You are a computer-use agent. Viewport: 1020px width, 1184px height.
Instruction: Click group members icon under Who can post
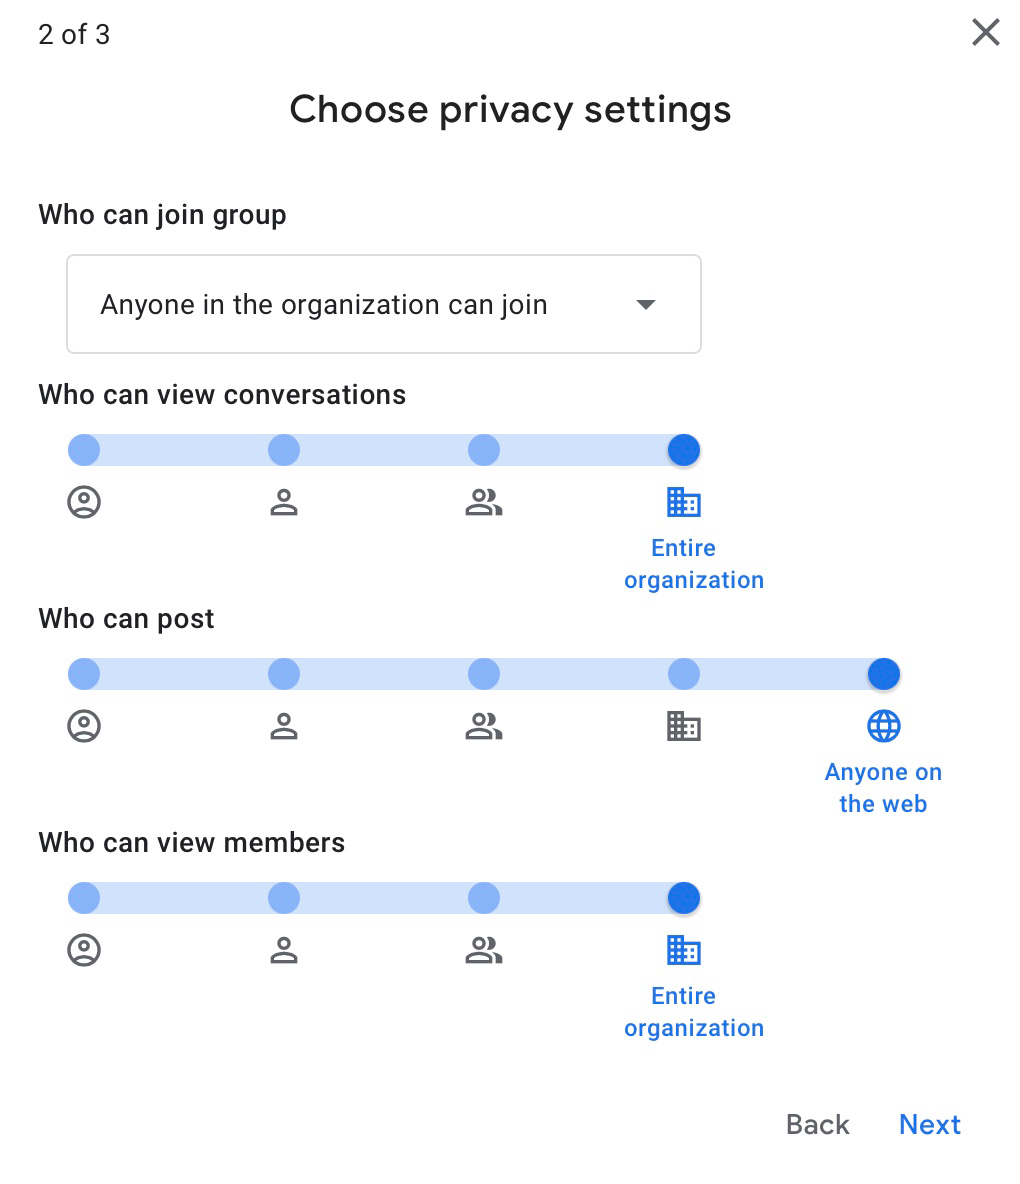(484, 726)
